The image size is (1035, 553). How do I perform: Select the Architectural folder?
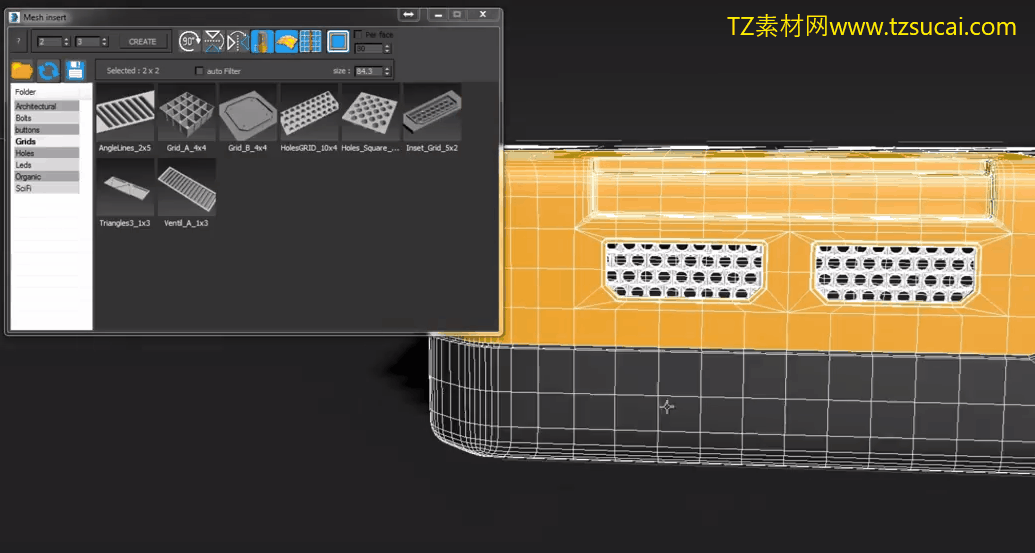(46, 106)
